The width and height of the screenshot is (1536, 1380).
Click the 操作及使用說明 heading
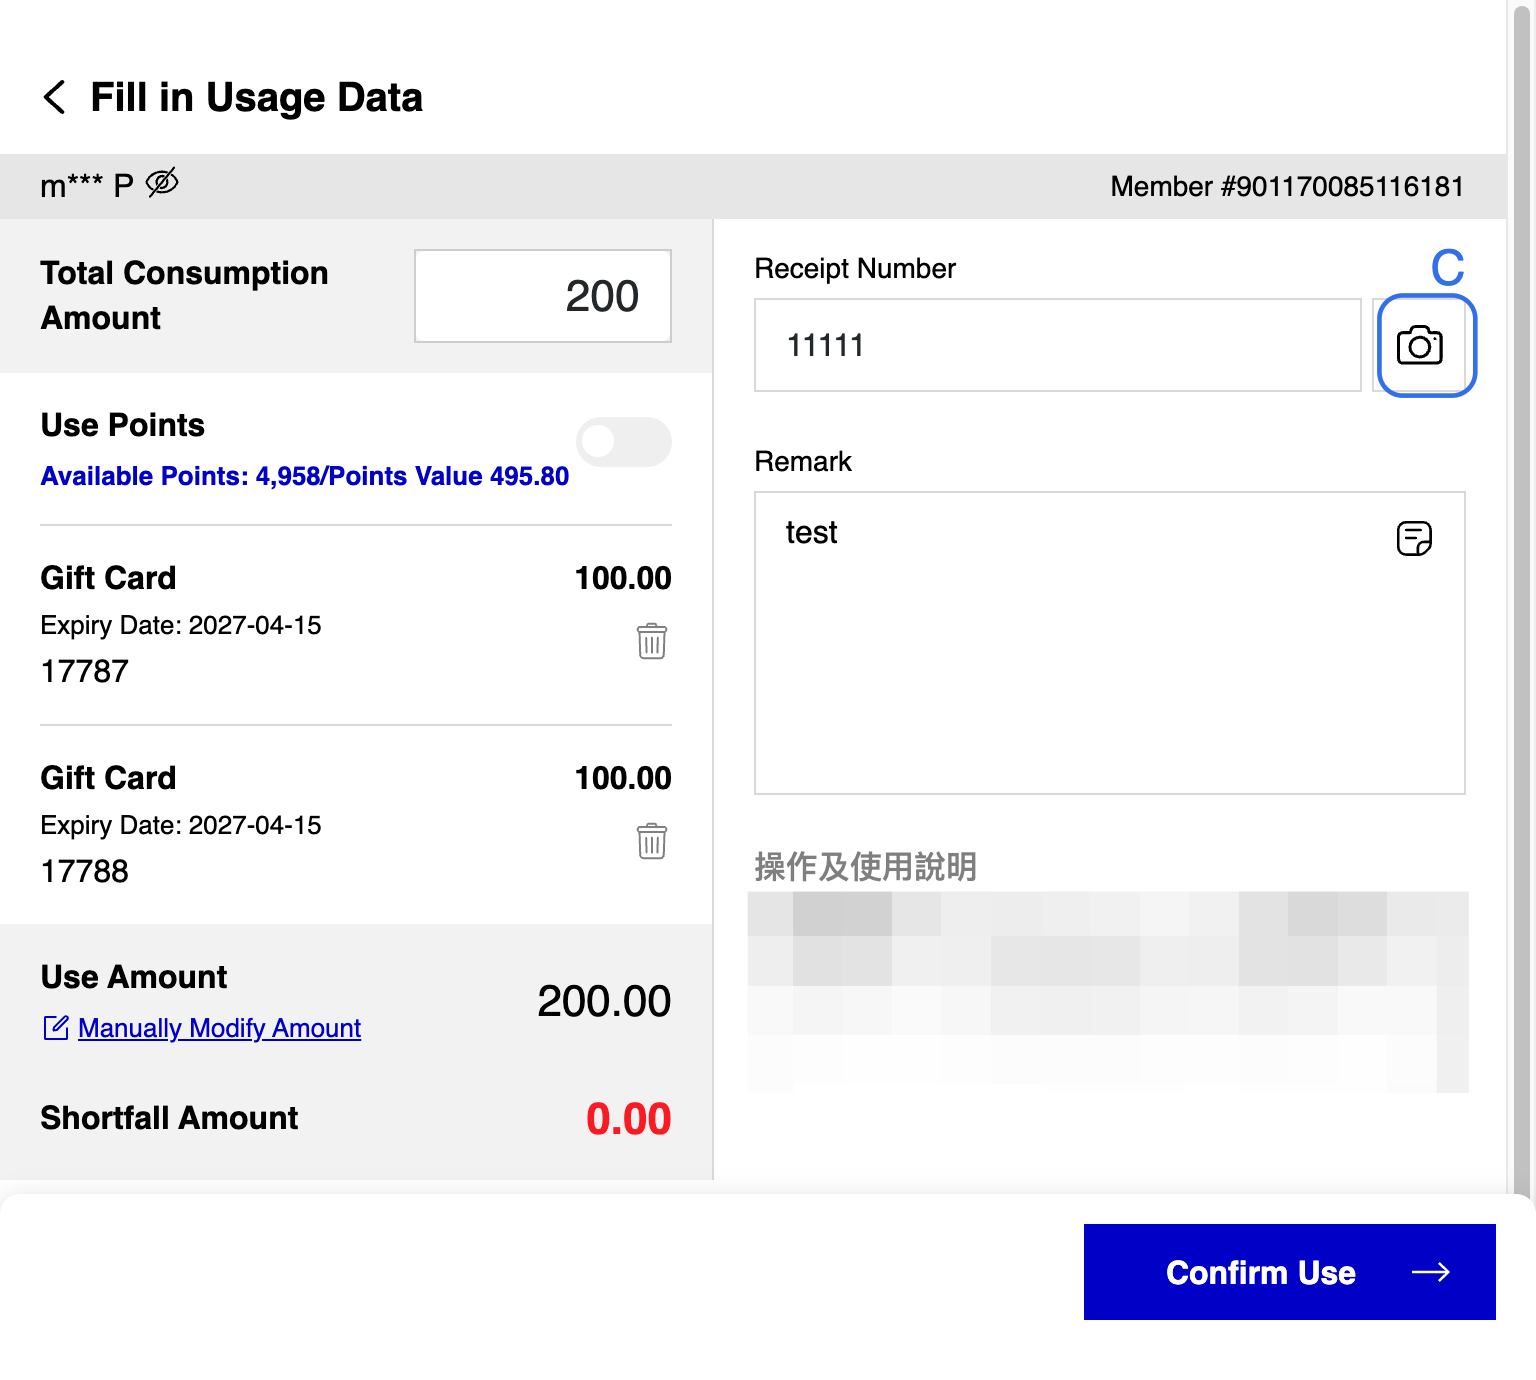[865, 866]
